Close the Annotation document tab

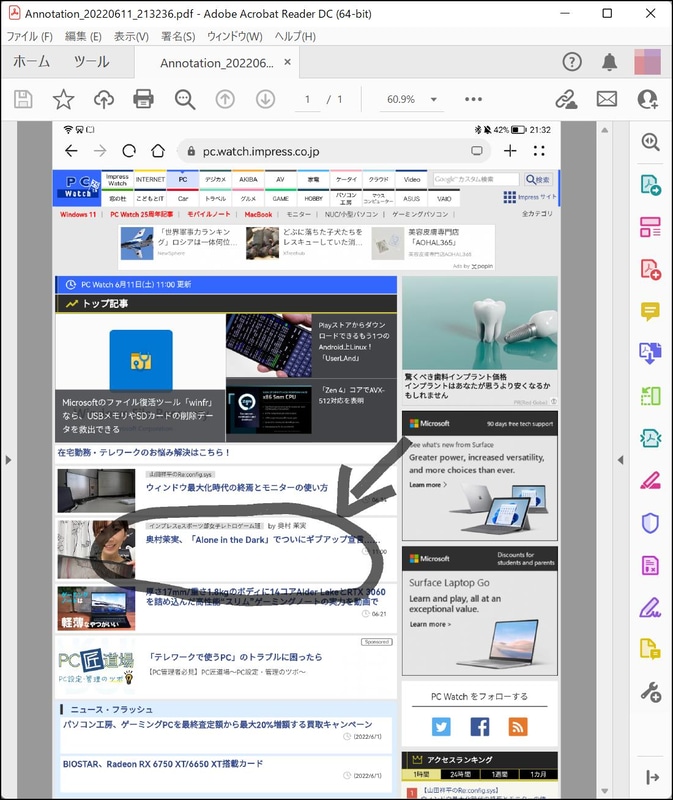[x=287, y=62]
